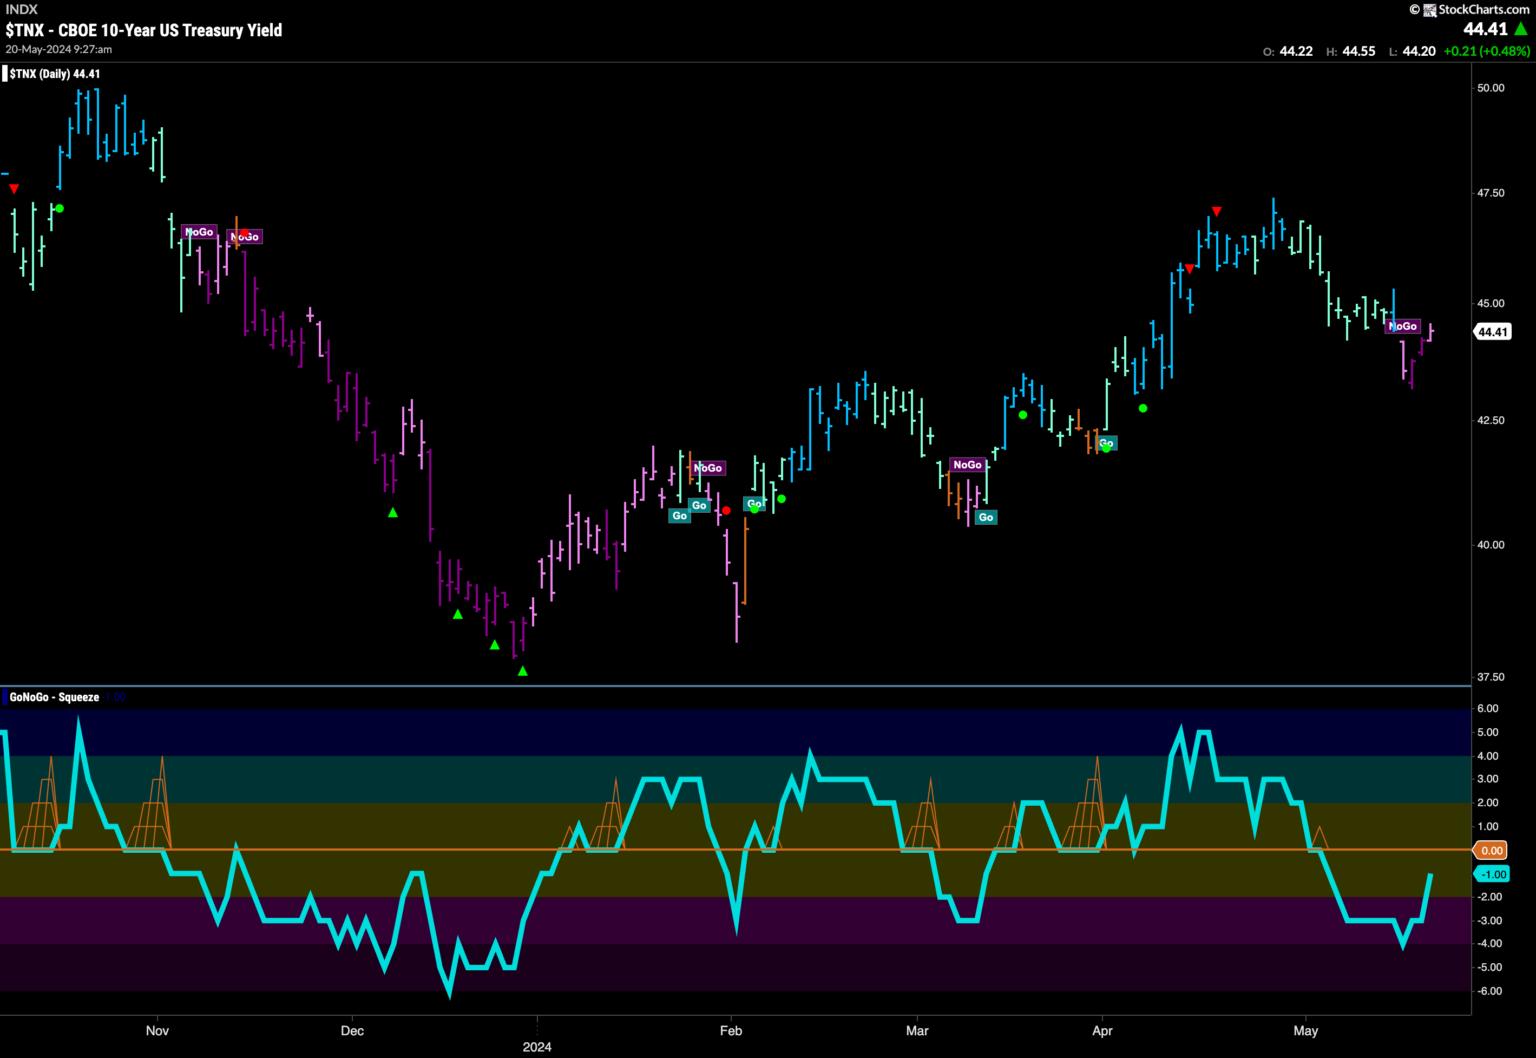Click the green up triangle in early December

tap(393, 513)
